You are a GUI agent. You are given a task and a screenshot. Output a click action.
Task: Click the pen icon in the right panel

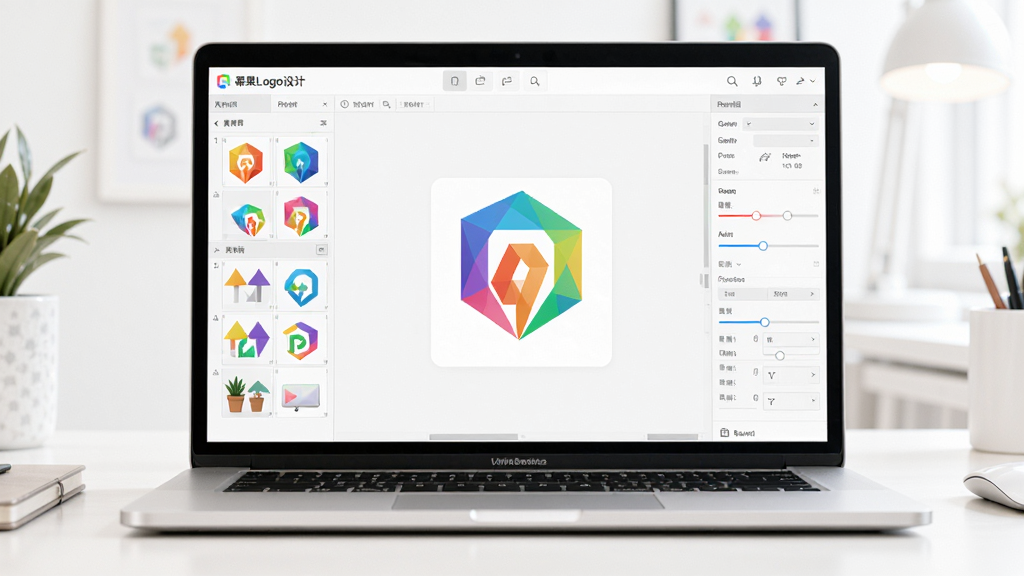click(765, 157)
